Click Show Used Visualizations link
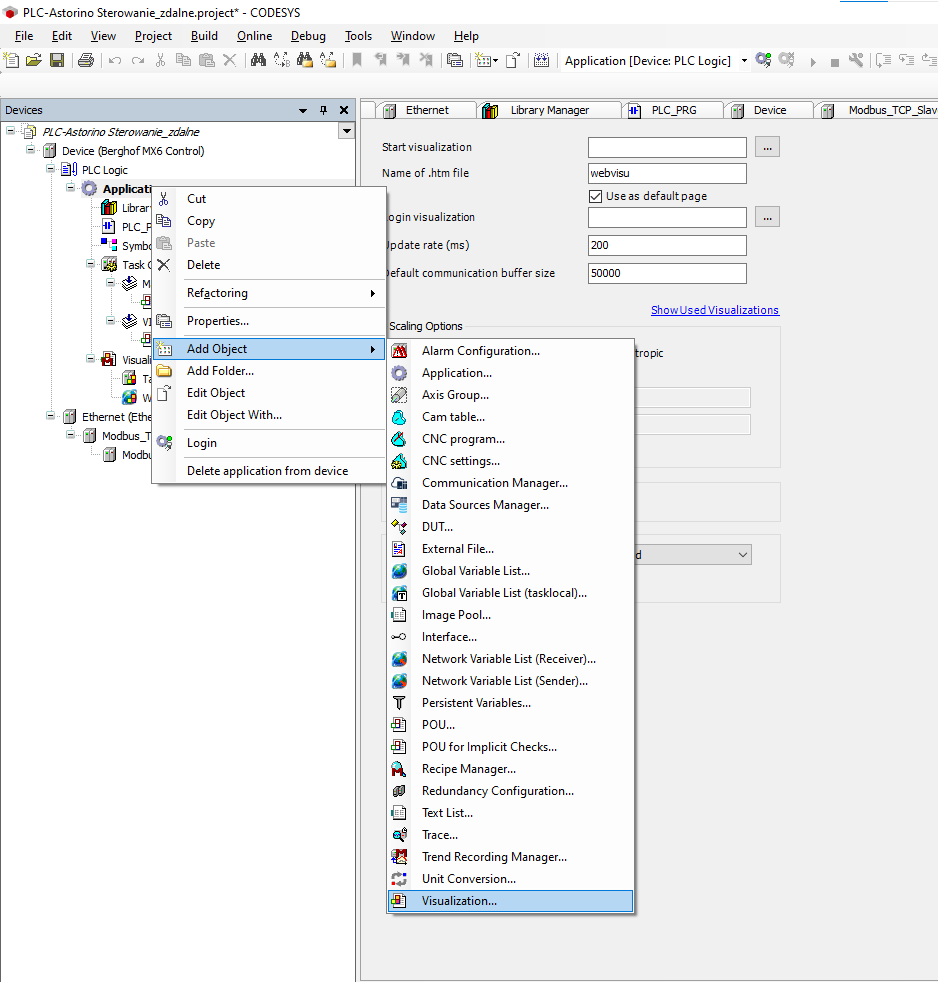Viewport: 938px width, 982px height. click(714, 310)
